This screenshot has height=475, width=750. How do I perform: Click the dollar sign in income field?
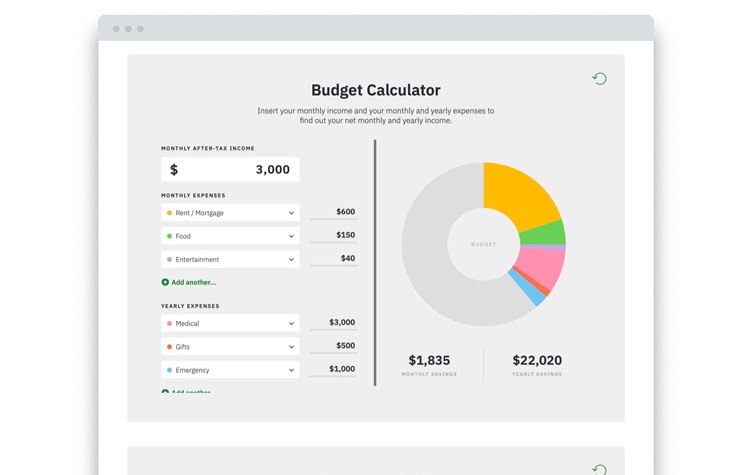174,169
